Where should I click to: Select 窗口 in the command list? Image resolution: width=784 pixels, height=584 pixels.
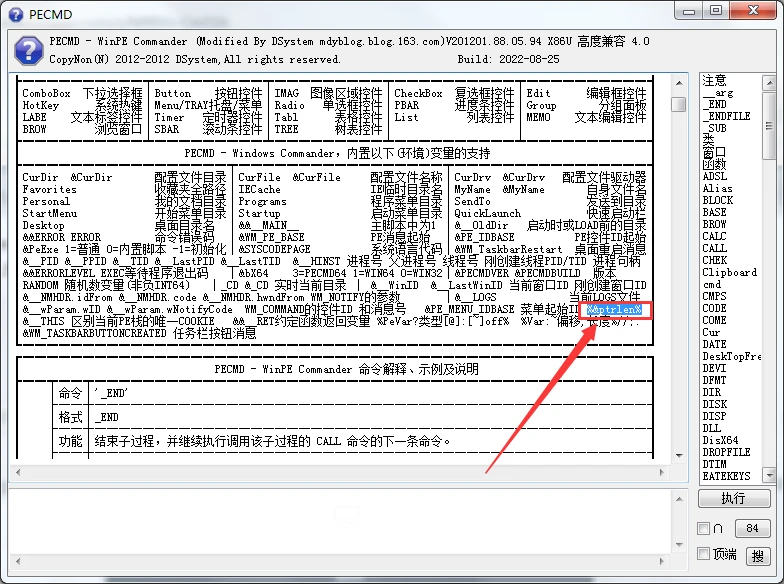point(714,152)
